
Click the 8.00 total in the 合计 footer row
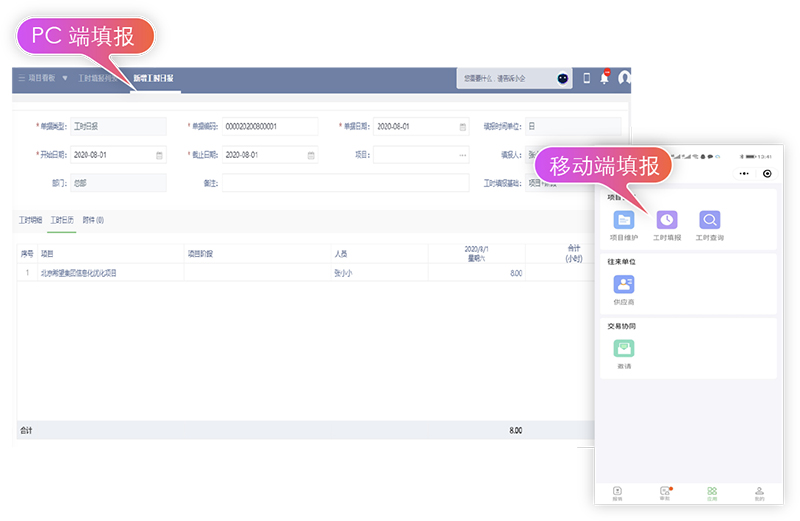pos(515,430)
